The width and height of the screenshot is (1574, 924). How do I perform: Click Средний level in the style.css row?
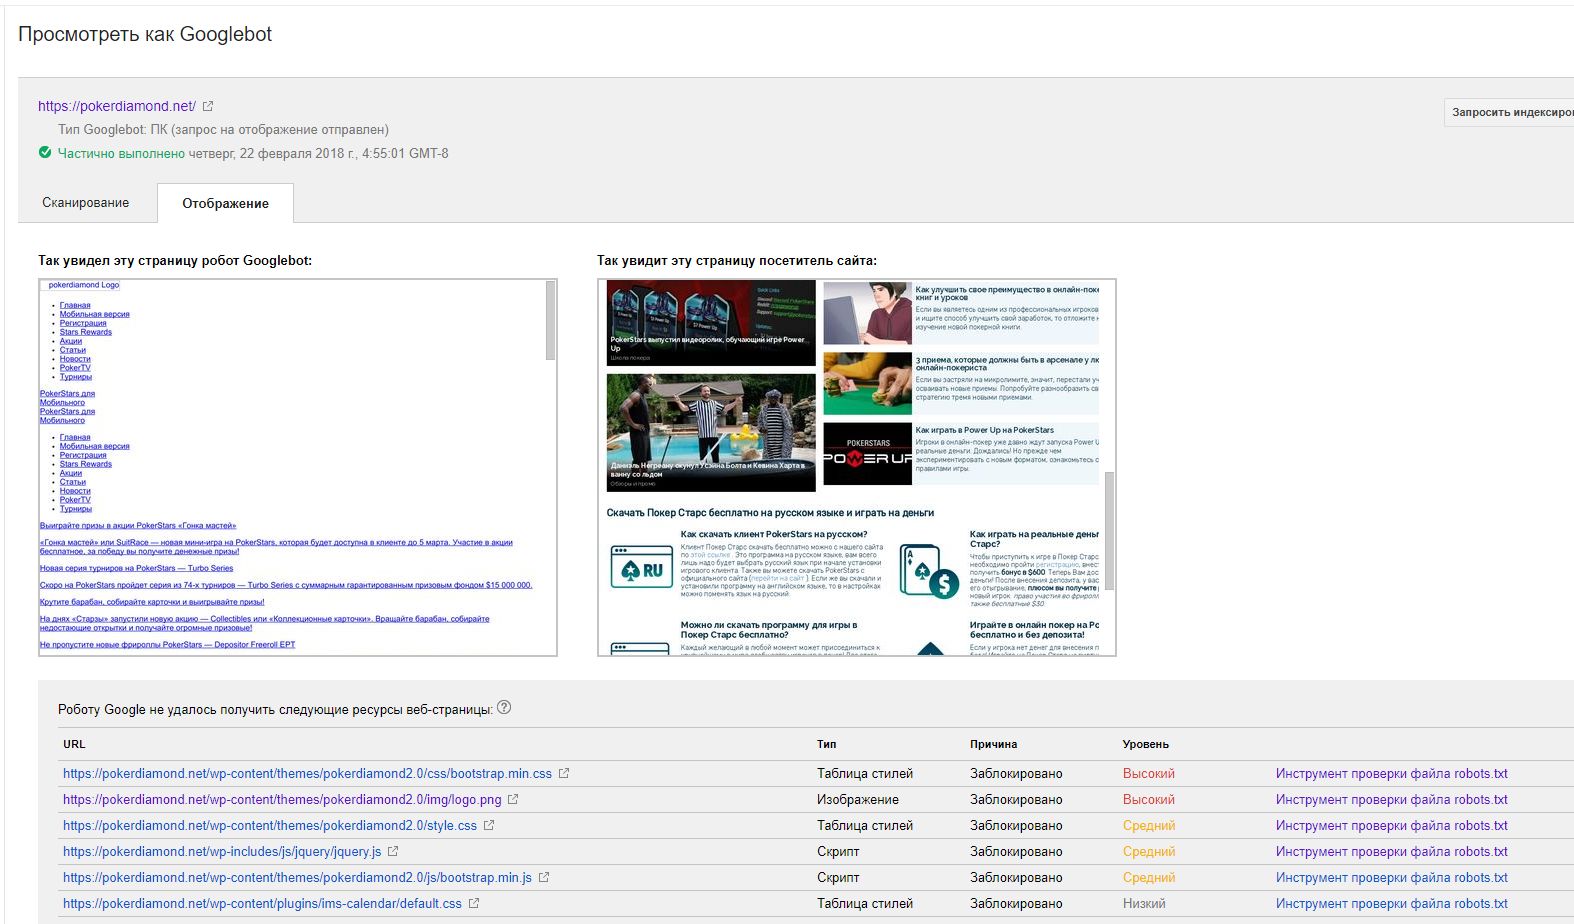click(1149, 825)
